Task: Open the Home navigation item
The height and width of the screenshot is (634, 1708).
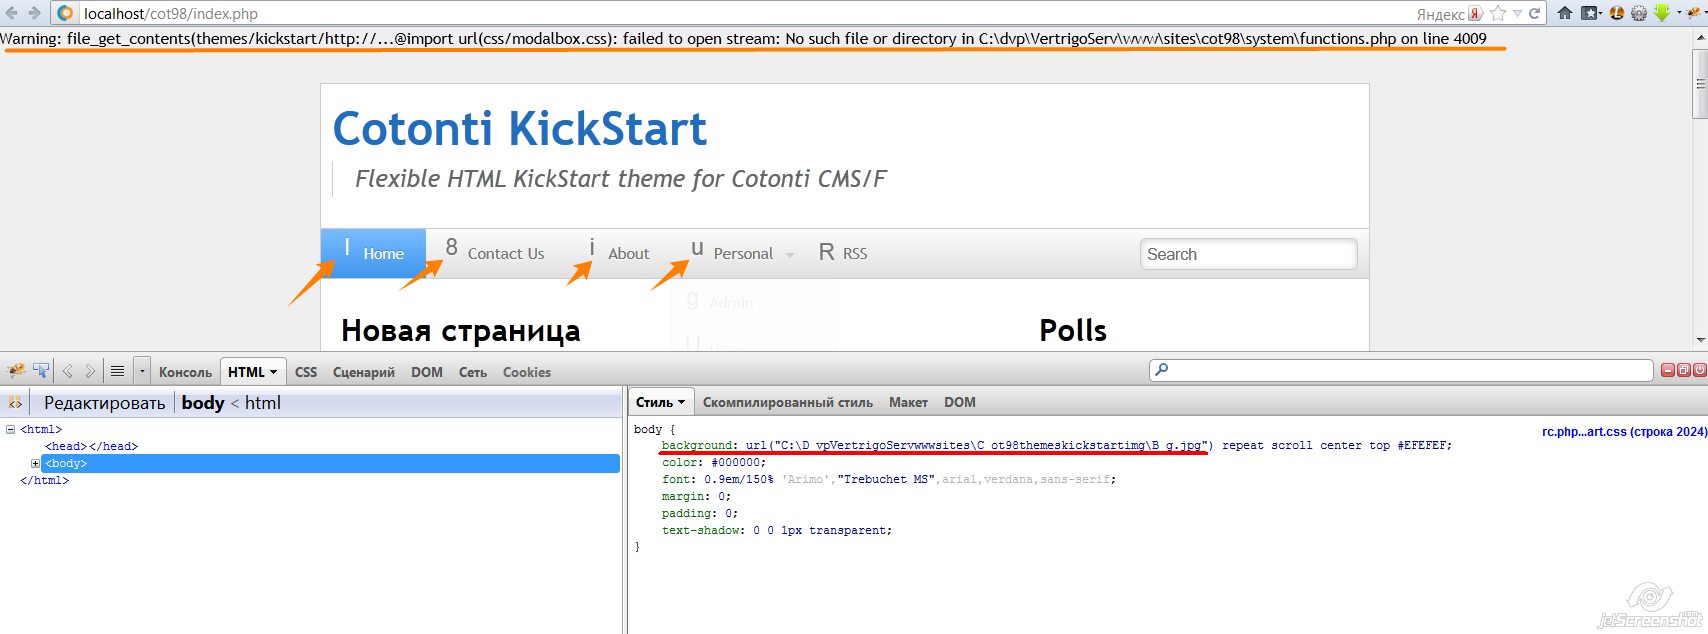Action: 373,253
